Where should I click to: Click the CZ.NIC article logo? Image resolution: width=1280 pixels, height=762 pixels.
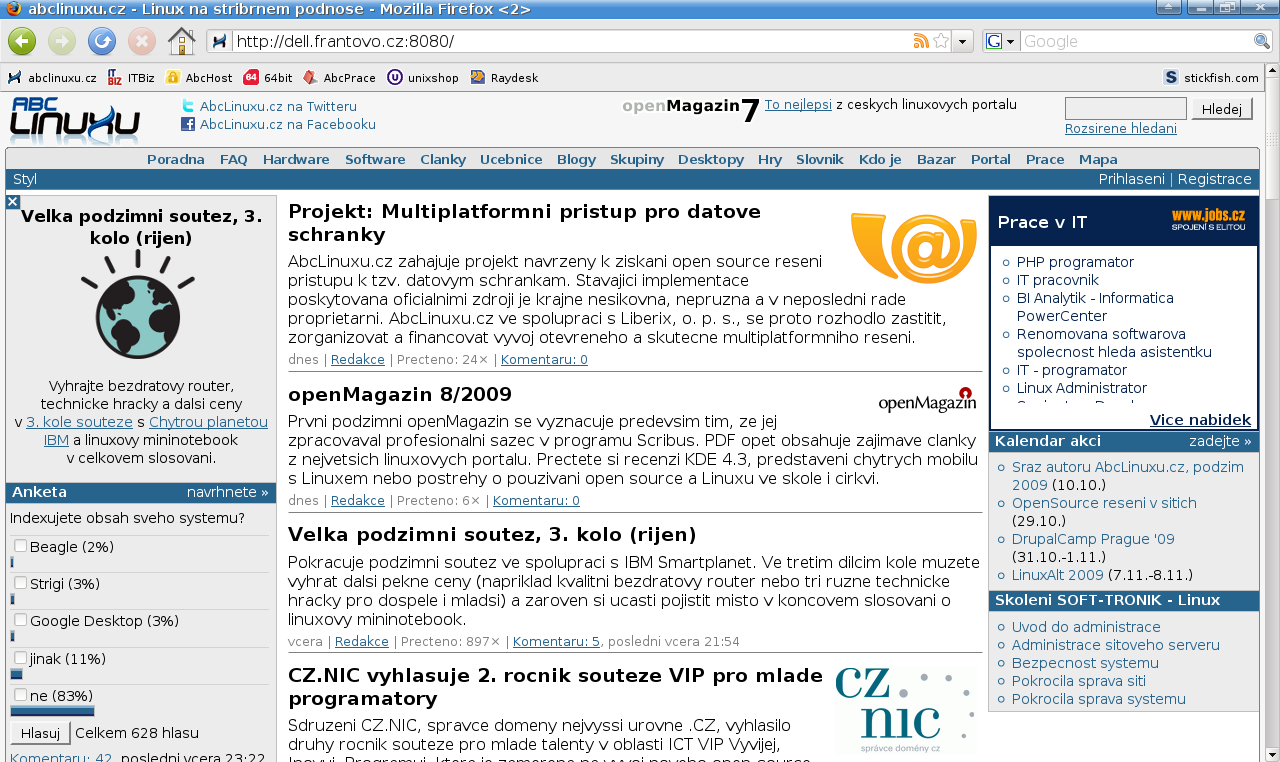(x=905, y=711)
